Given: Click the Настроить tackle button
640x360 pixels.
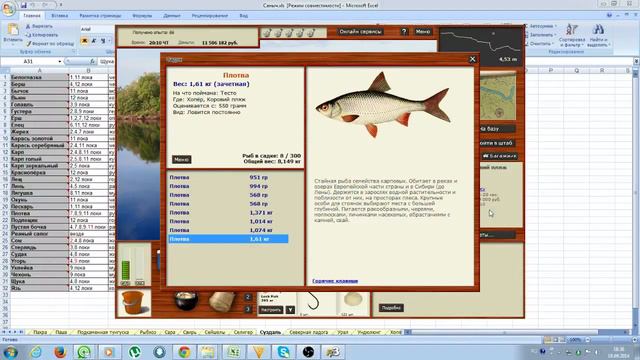Looking at the screenshot, I should pos(271,310).
